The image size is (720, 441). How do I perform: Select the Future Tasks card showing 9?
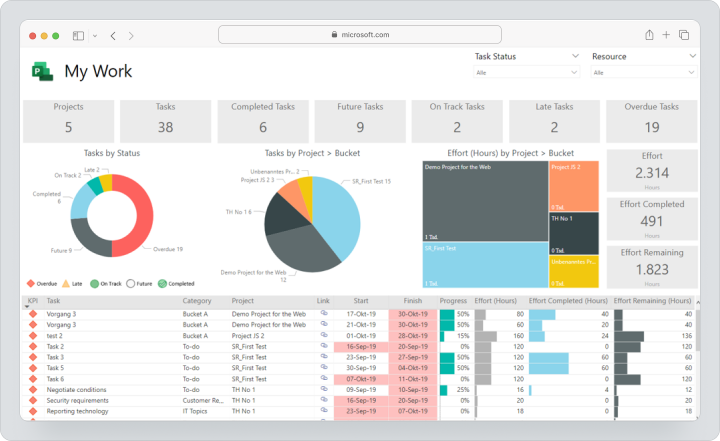360,121
